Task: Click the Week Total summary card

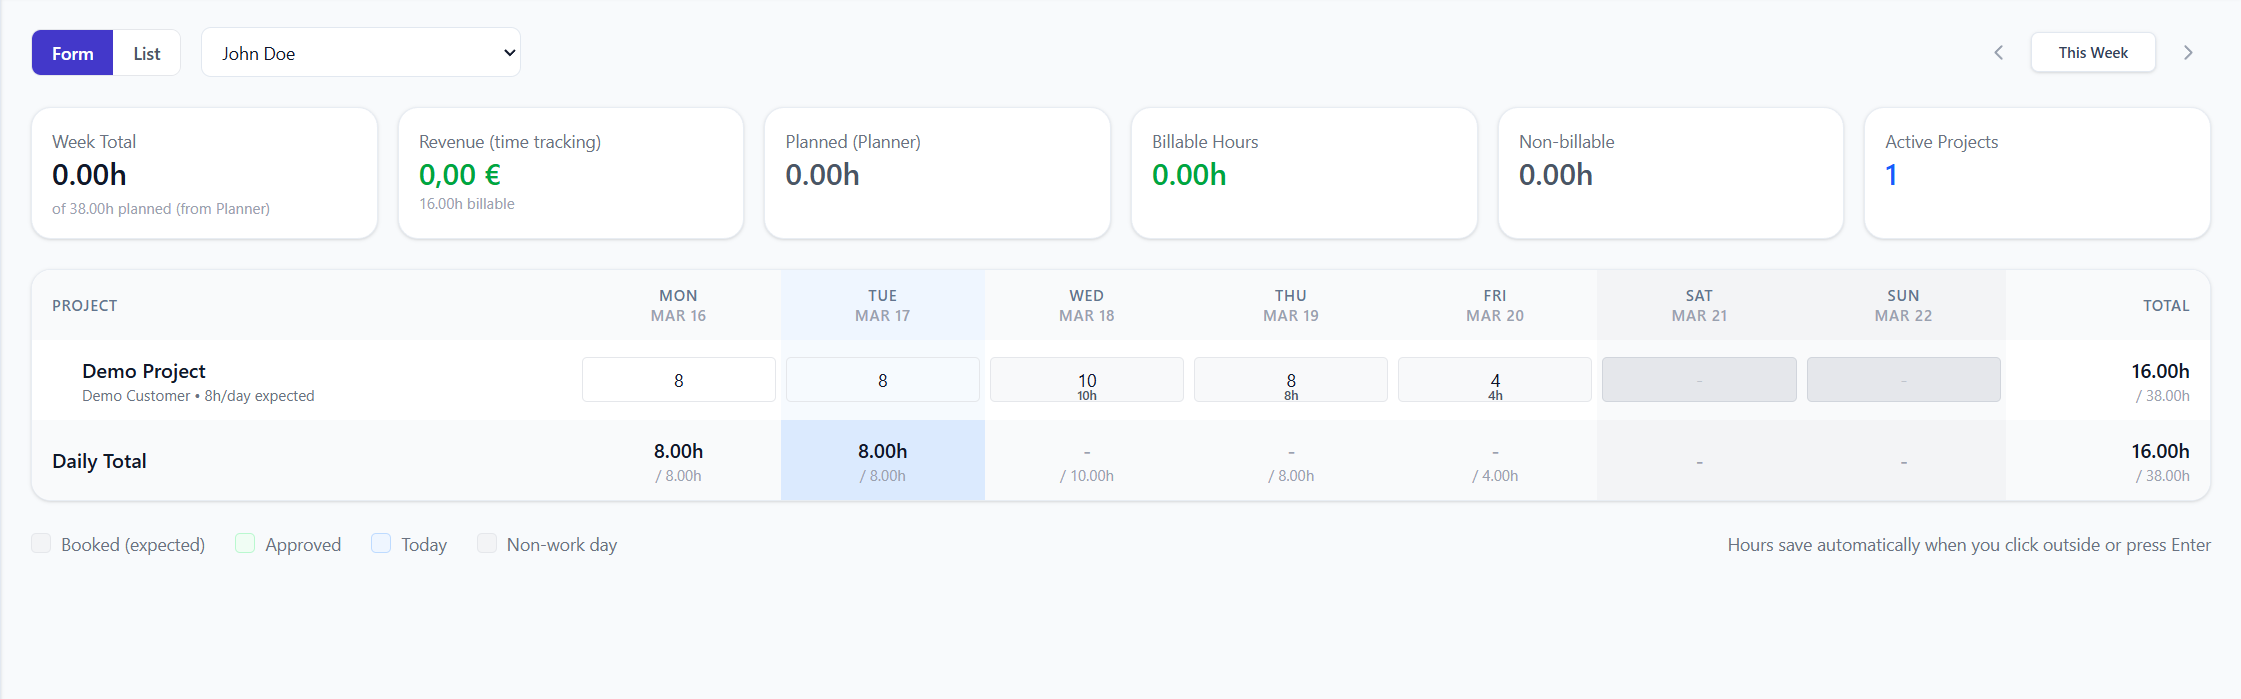Action: (204, 173)
